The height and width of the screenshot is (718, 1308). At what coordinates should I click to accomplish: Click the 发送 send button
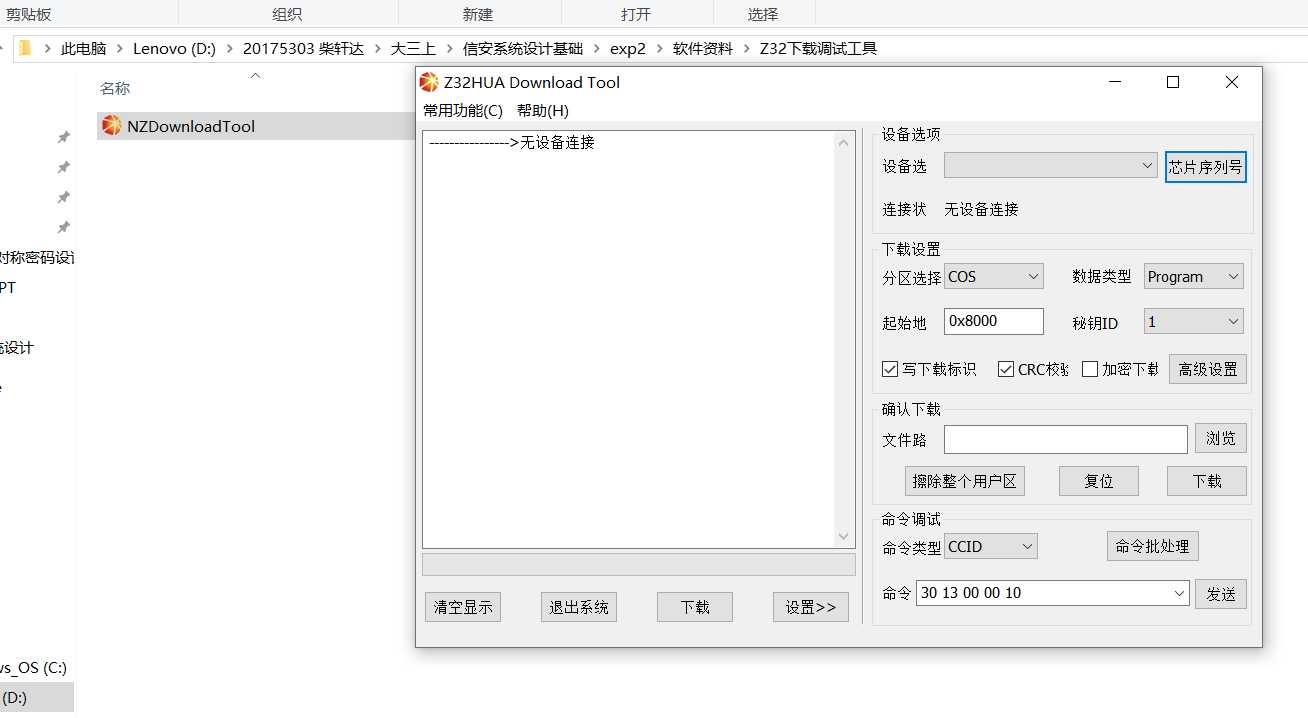click(x=1221, y=594)
